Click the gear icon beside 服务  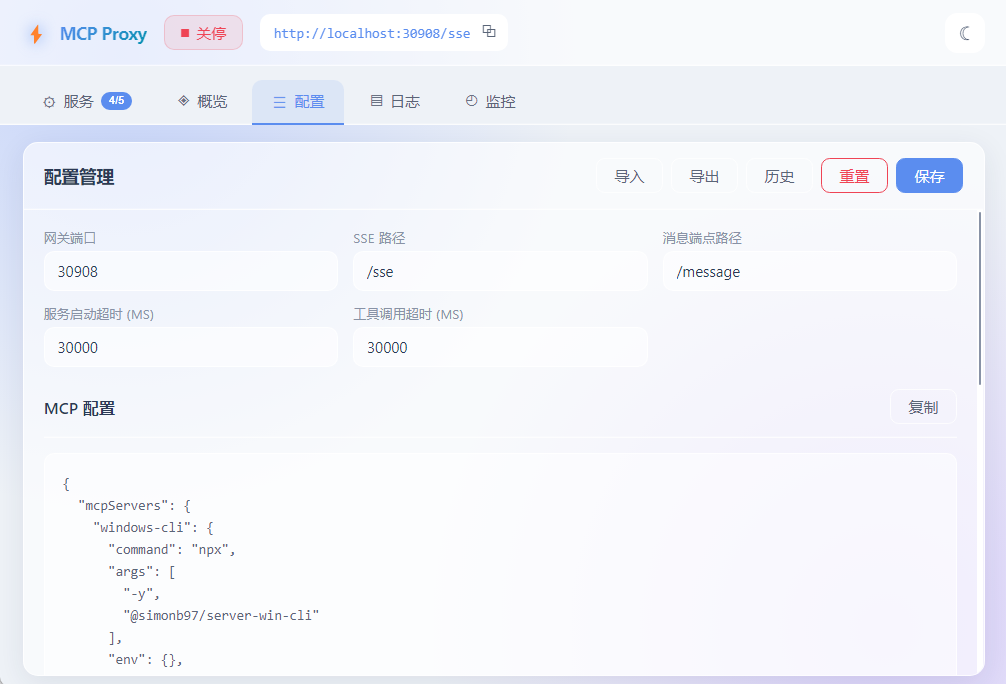tap(49, 102)
